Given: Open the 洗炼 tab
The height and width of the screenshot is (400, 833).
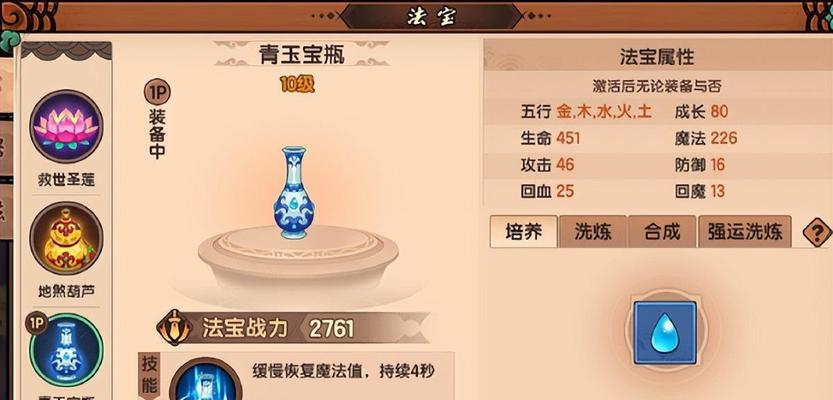Looking at the screenshot, I should click(593, 232).
